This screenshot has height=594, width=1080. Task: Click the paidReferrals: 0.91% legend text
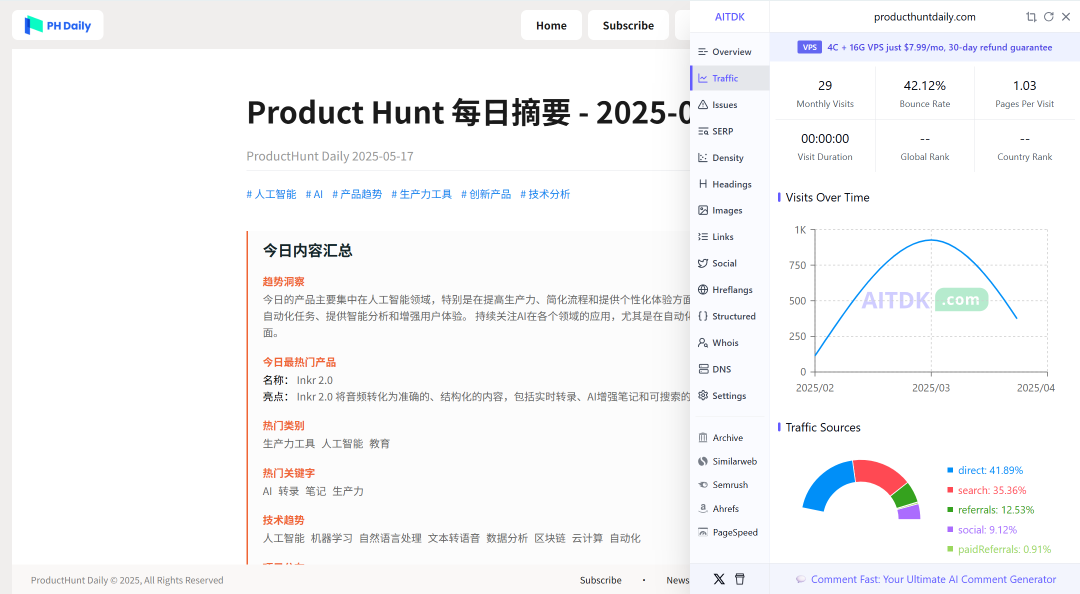click(1004, 549)
